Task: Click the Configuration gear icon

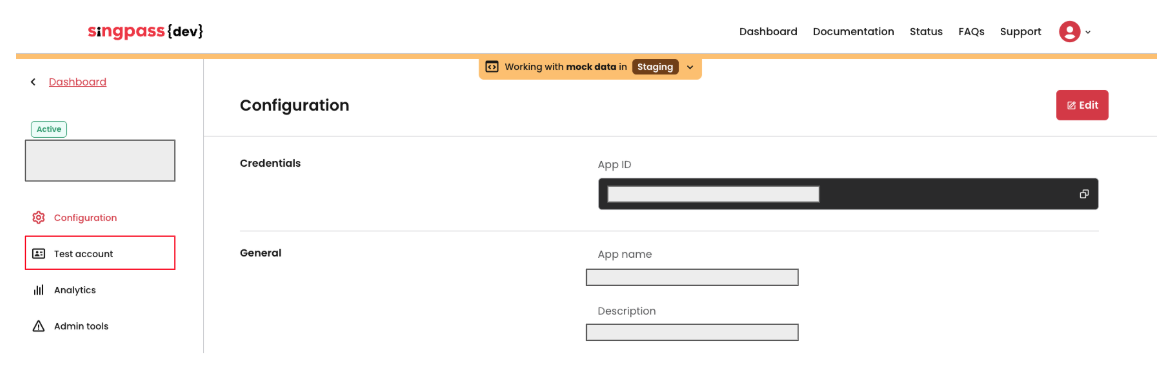Action: [39, 218]
